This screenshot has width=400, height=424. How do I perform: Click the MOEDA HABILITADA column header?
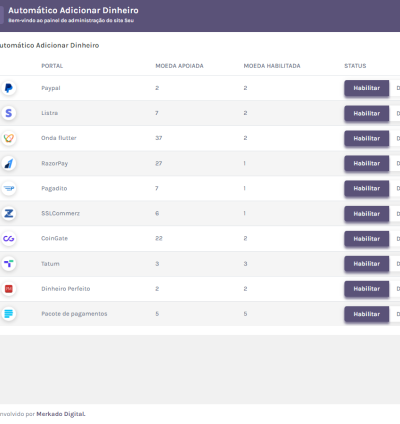click(272, 66)
